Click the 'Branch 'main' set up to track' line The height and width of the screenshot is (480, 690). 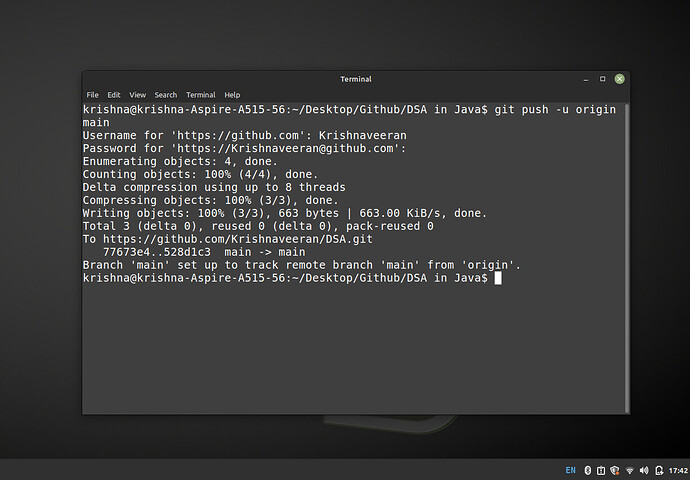pos(302,265)
